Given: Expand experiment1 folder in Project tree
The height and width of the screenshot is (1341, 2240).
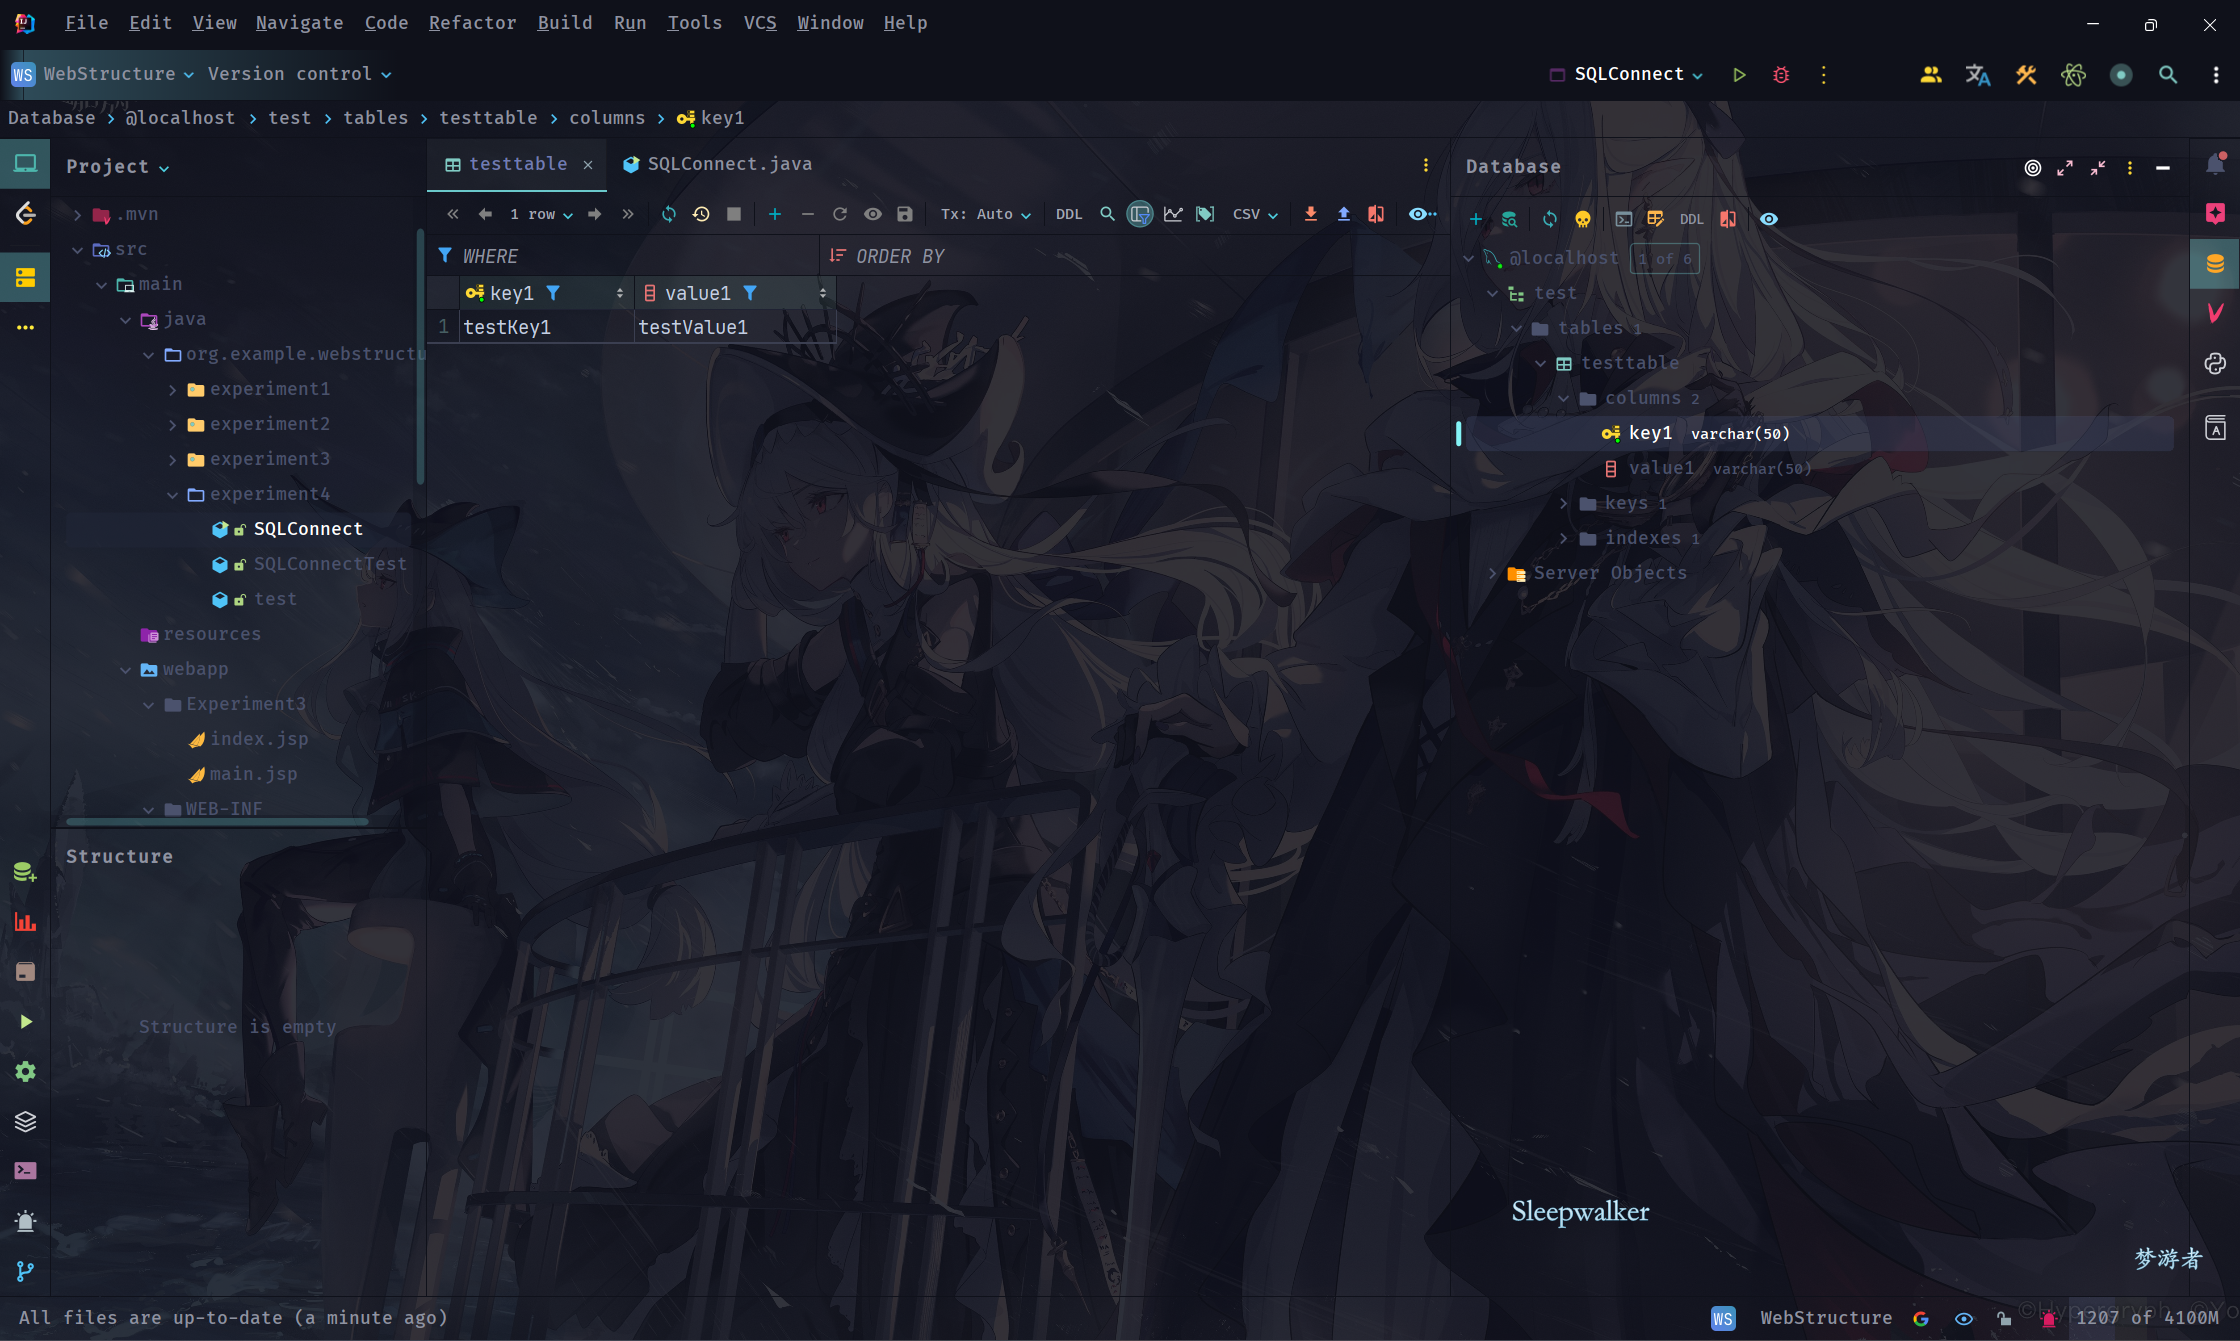Looking at the screenshot, I should coord(173,389).
